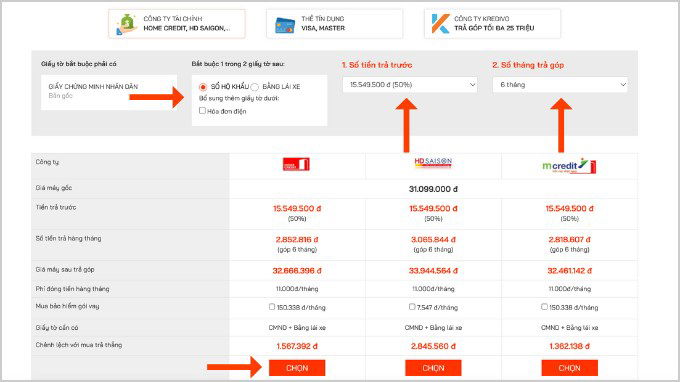Open the Số tiền trả trước dropdown
Image resolution: width=680 pixels, height=382 pixels.
click(x=410, y=85)
